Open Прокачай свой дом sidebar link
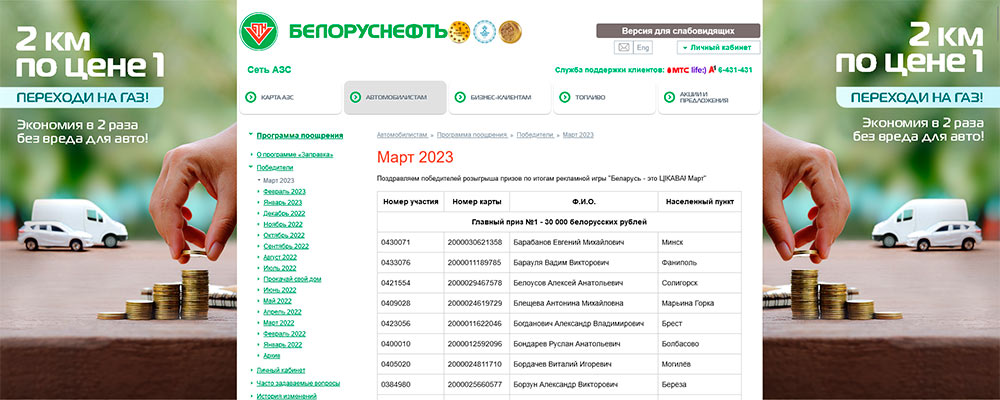This screenshot has height=400, width=1000. pos(292,279)
